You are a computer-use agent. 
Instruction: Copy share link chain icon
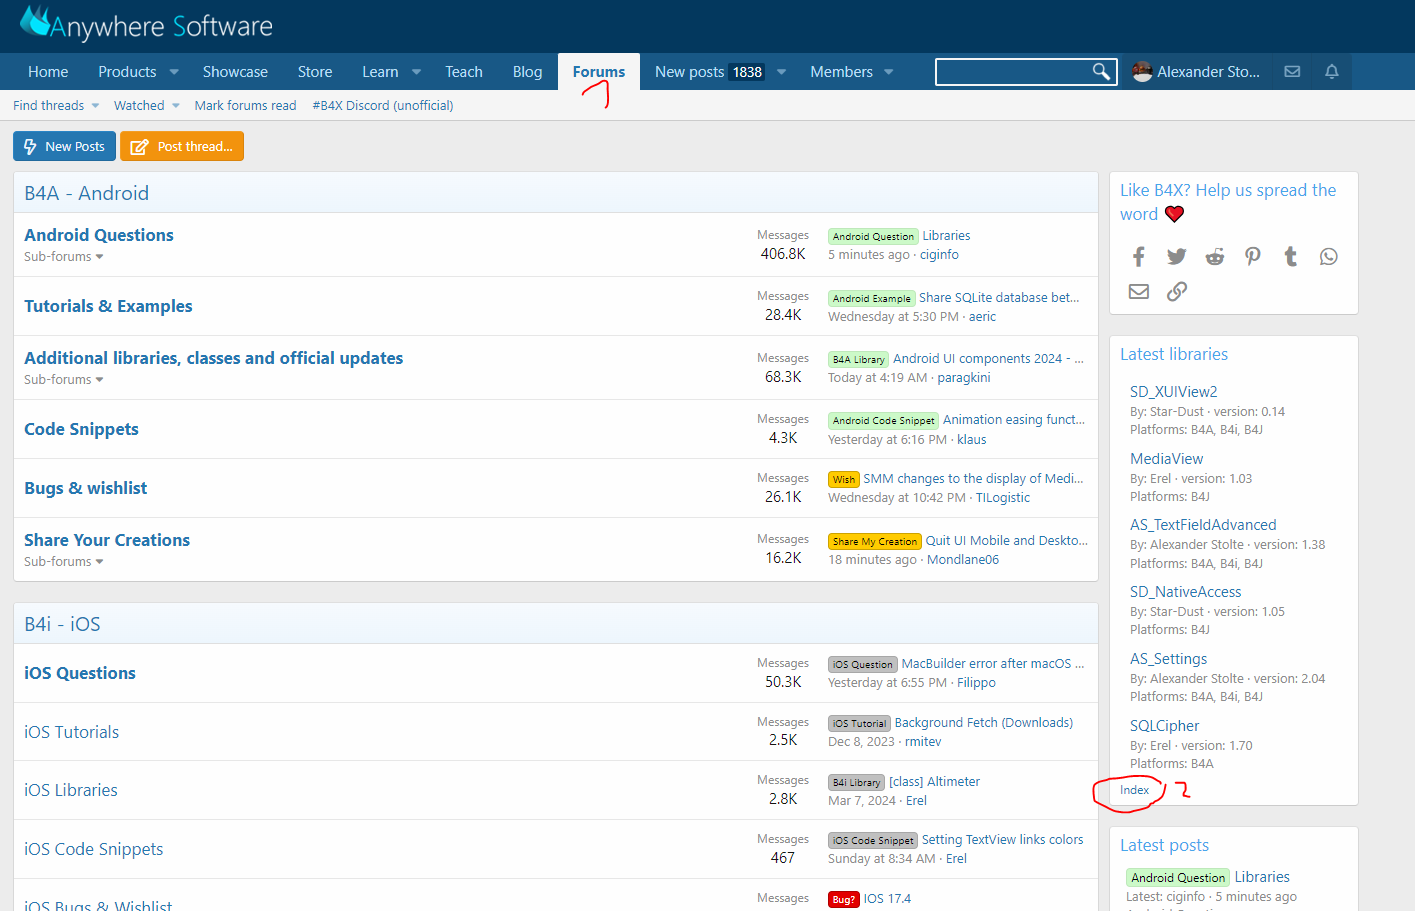[1177, 291]
